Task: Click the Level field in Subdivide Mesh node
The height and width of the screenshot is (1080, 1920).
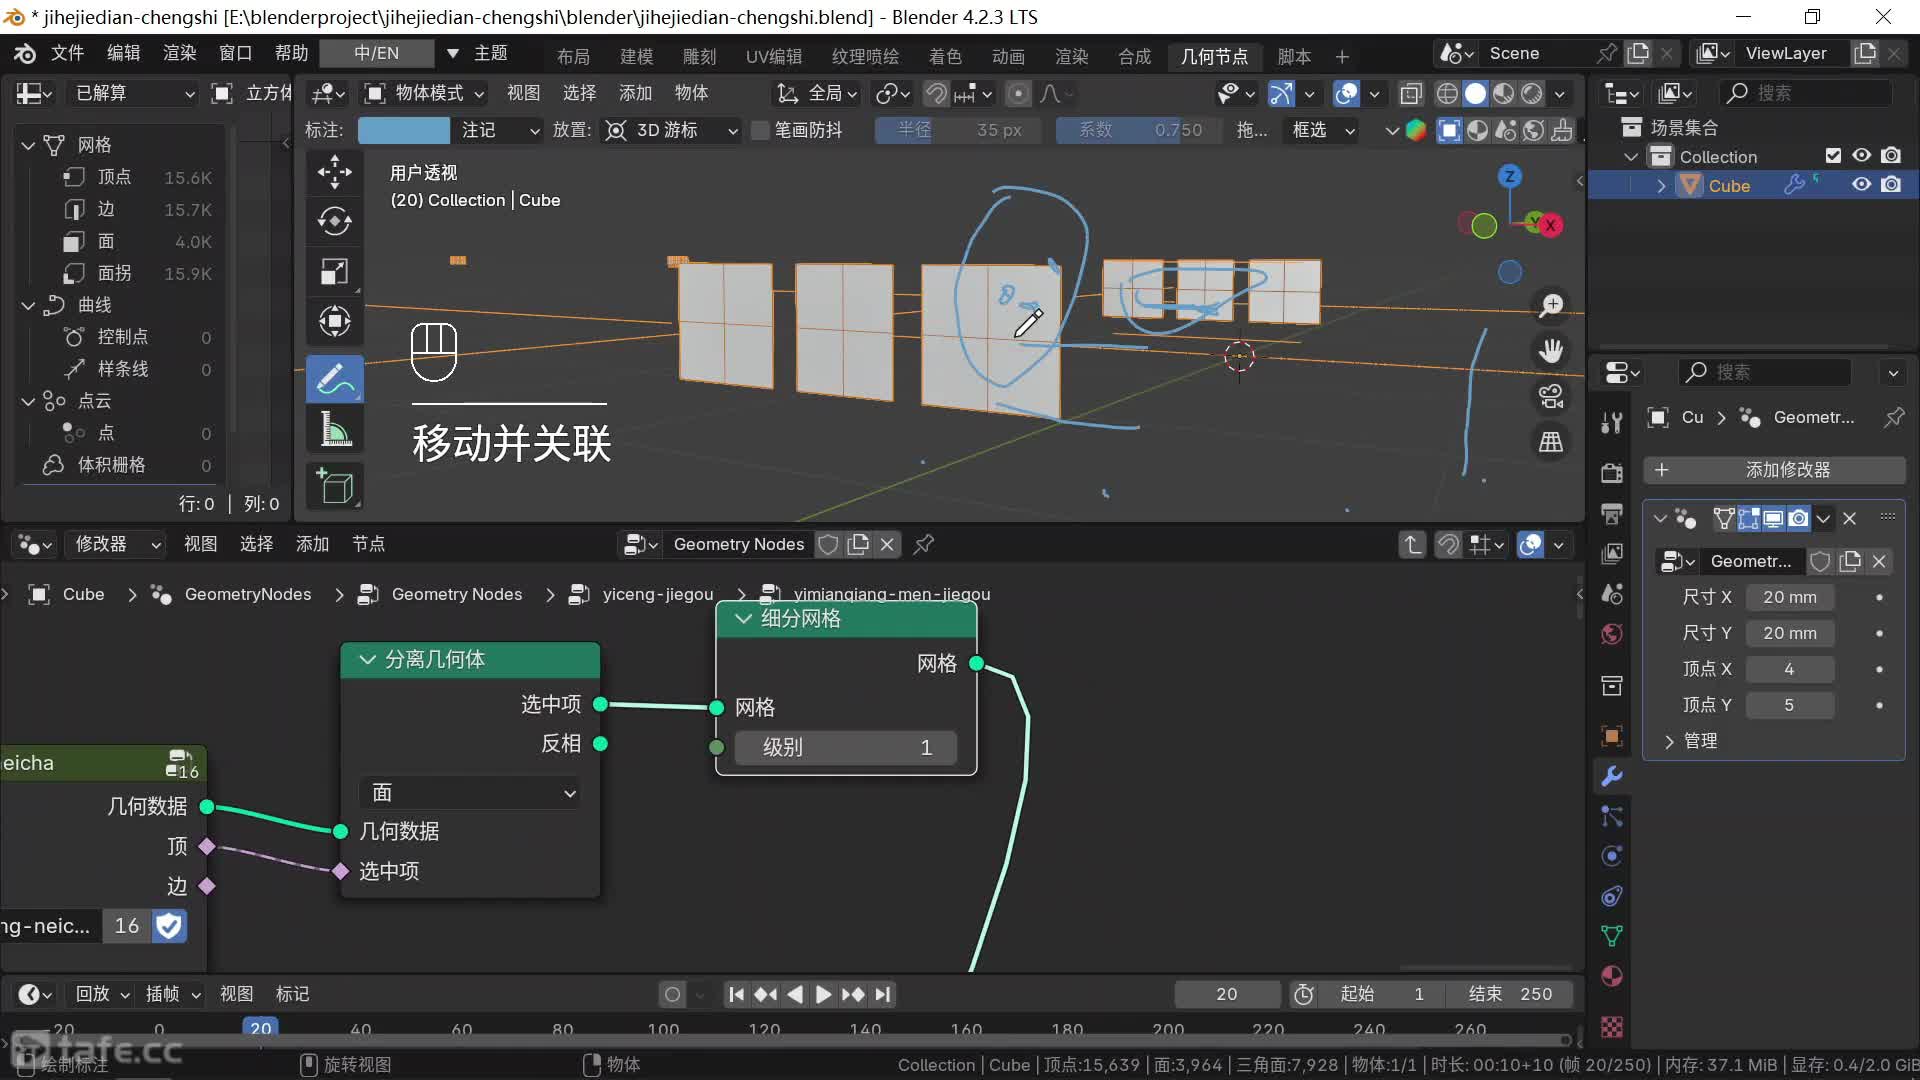Action: click(x=845, y=747)
